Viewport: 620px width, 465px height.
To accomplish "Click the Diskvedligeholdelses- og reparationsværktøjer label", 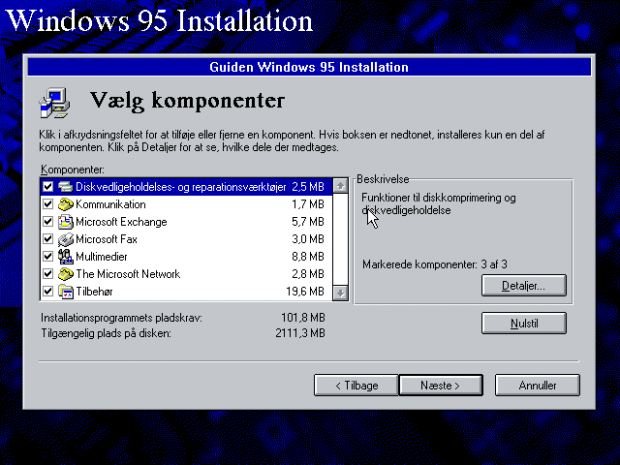I will click(x=181, y=187).
